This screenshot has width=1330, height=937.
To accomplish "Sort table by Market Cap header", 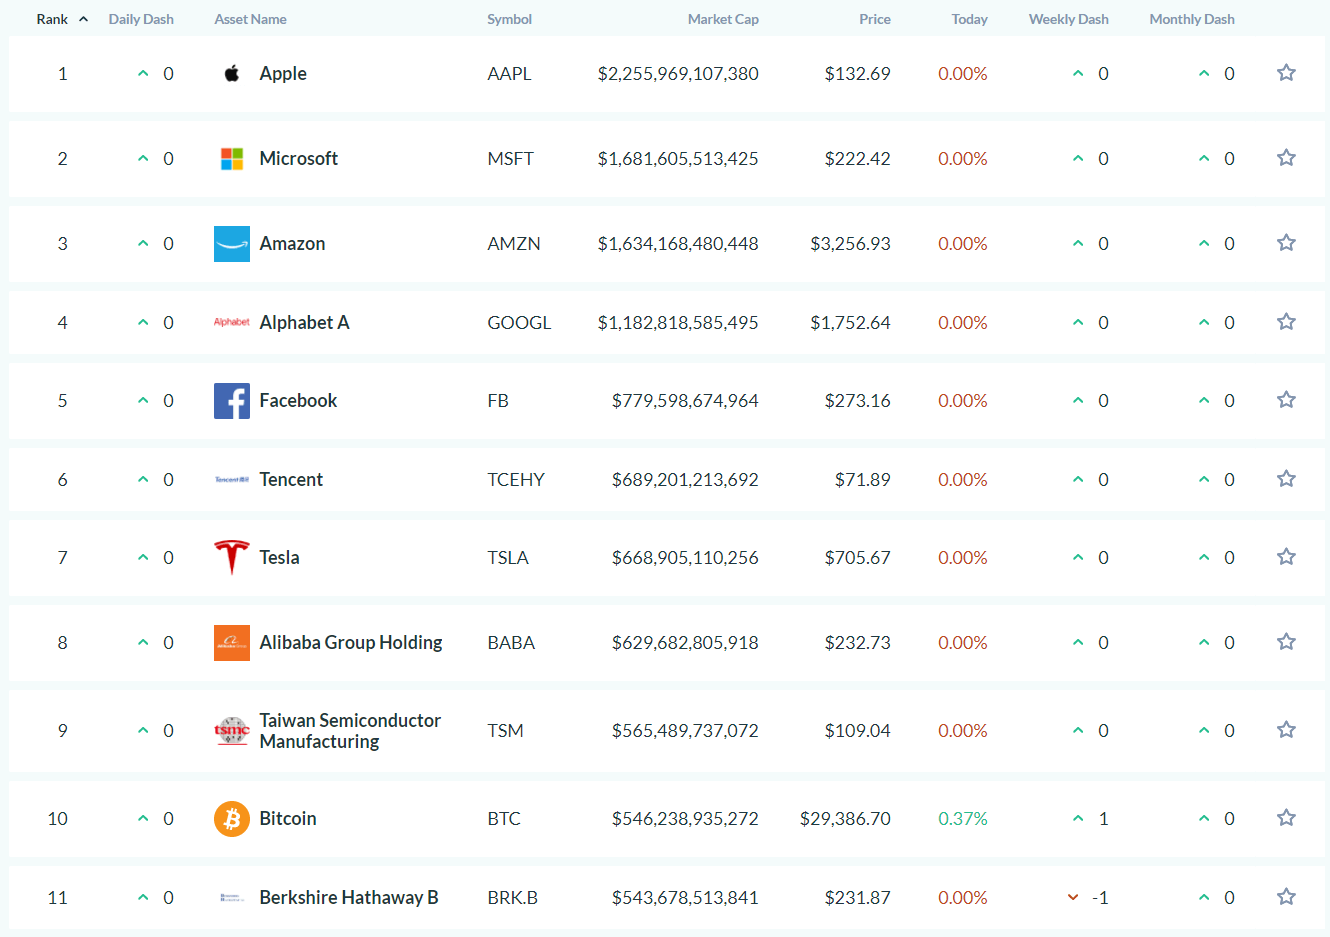I will (723, 19).
